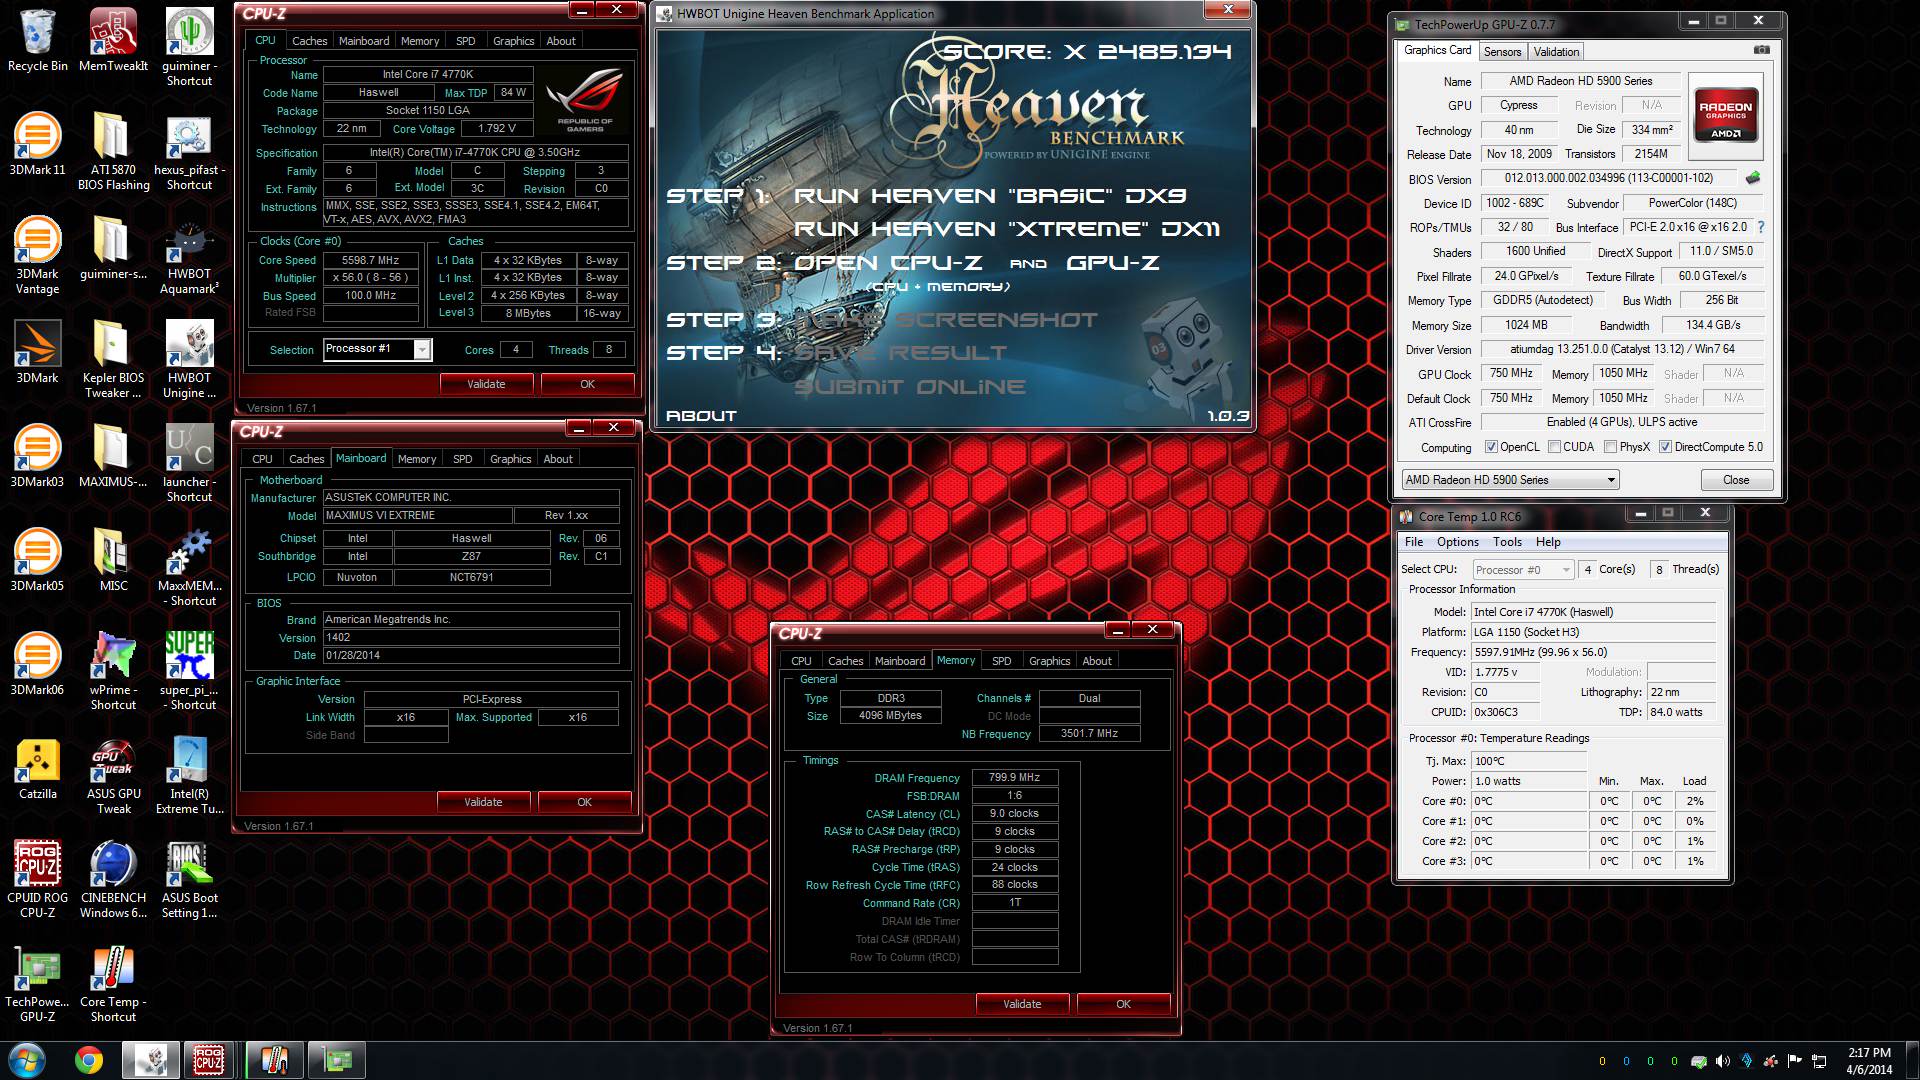
Task: Click Validate in the top CPU-Z window
Action: point(486,384)
